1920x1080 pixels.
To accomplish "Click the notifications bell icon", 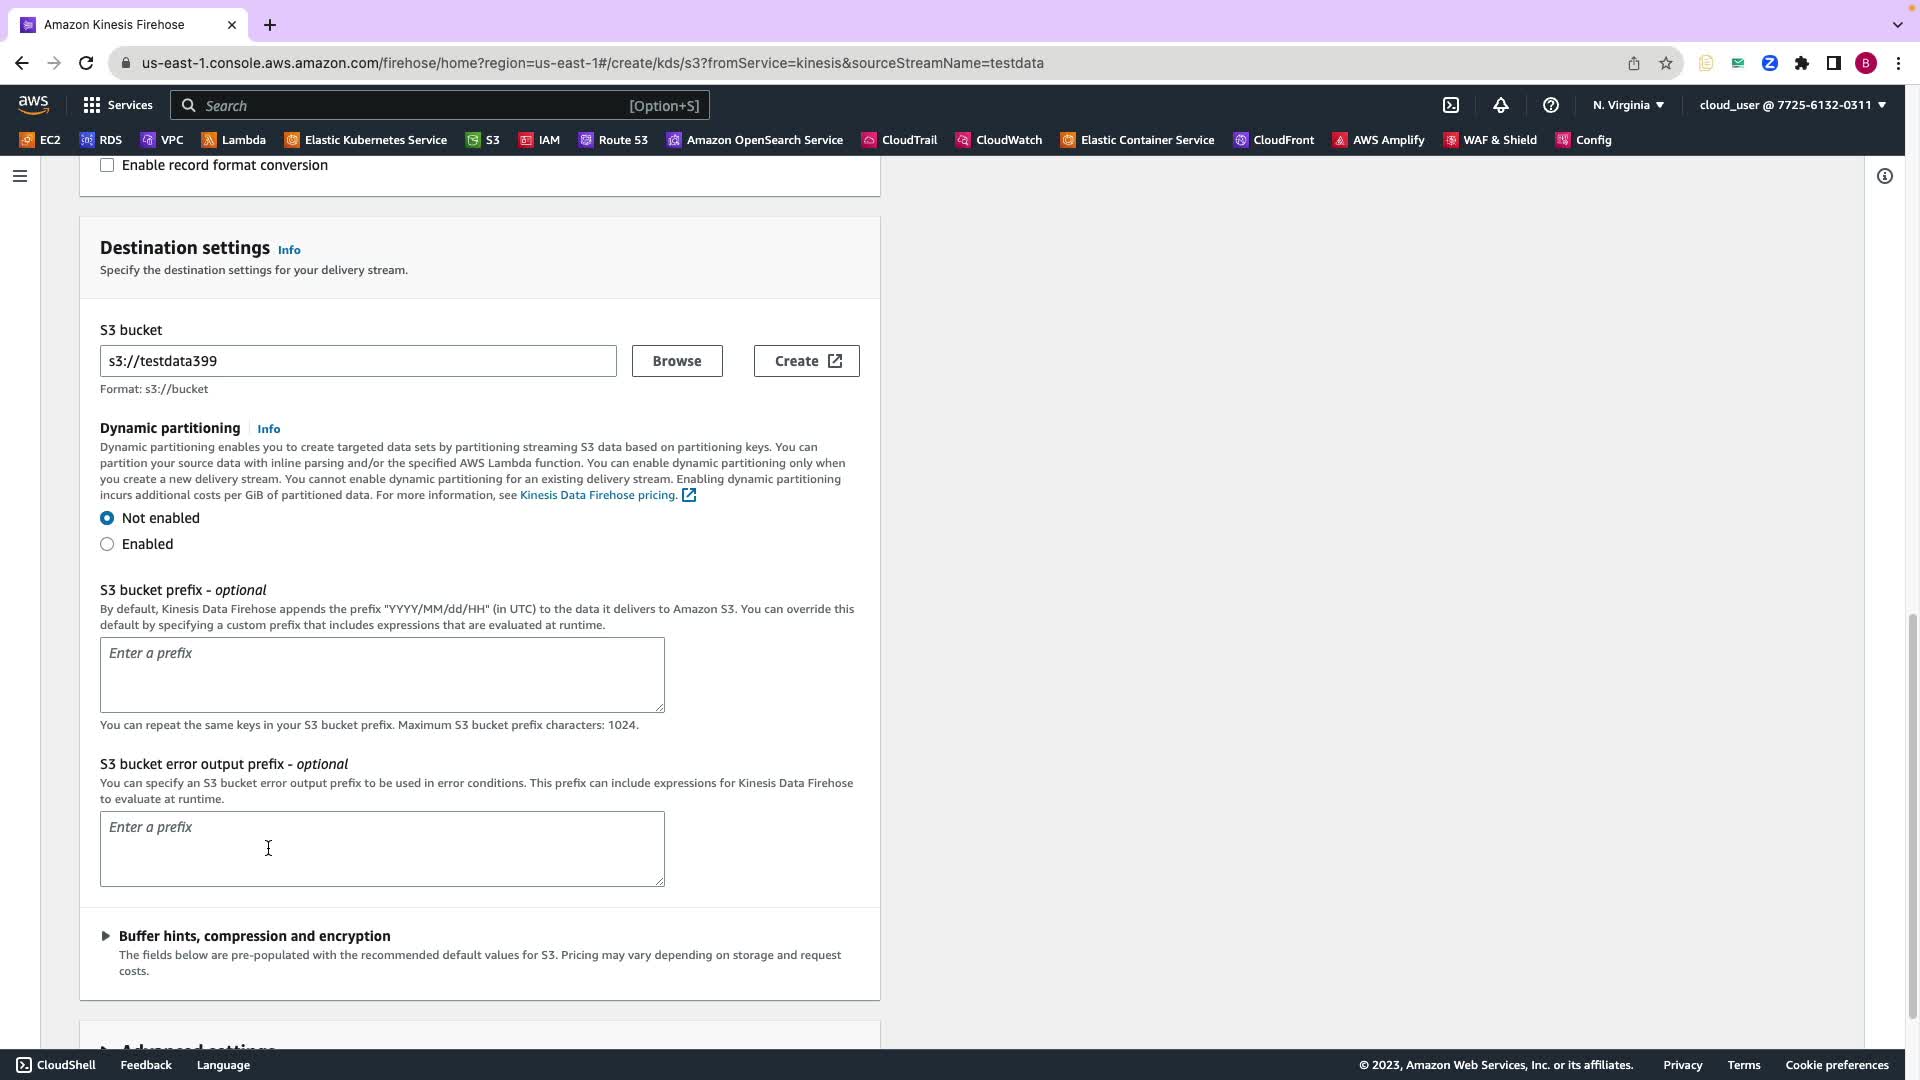I will [1501, 105].
